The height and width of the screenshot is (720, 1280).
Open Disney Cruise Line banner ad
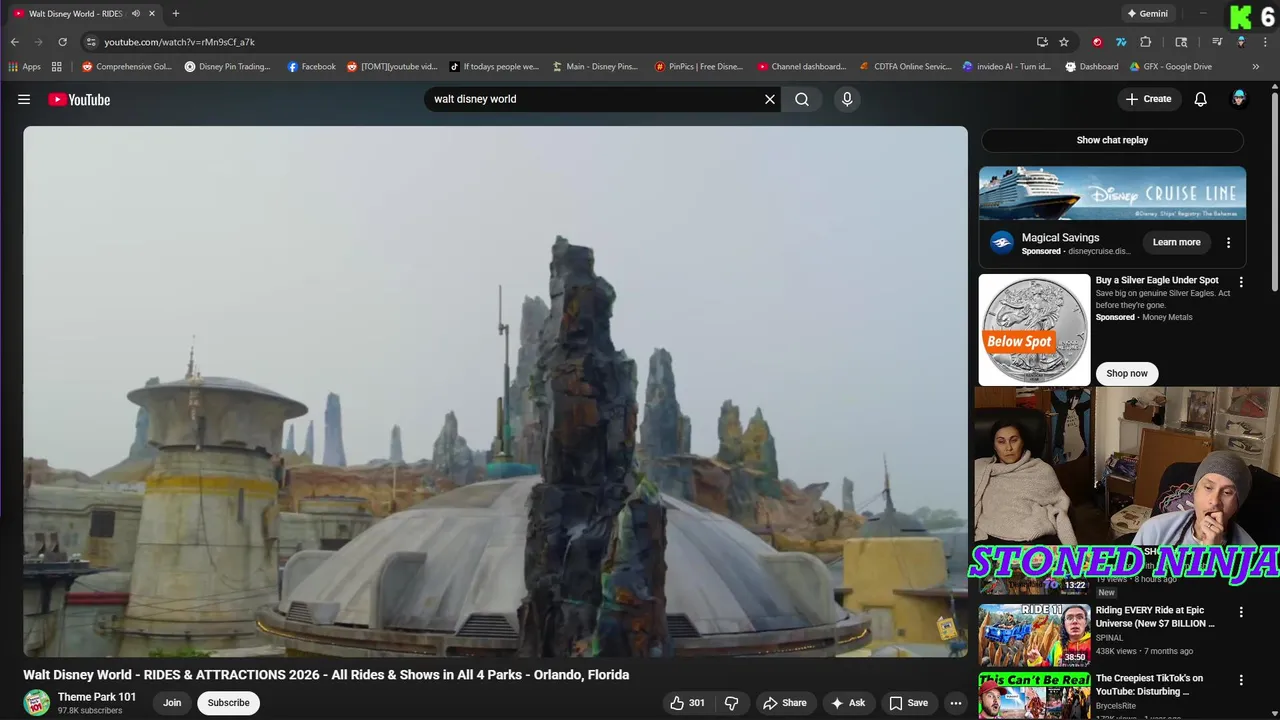click(1112, 193)
